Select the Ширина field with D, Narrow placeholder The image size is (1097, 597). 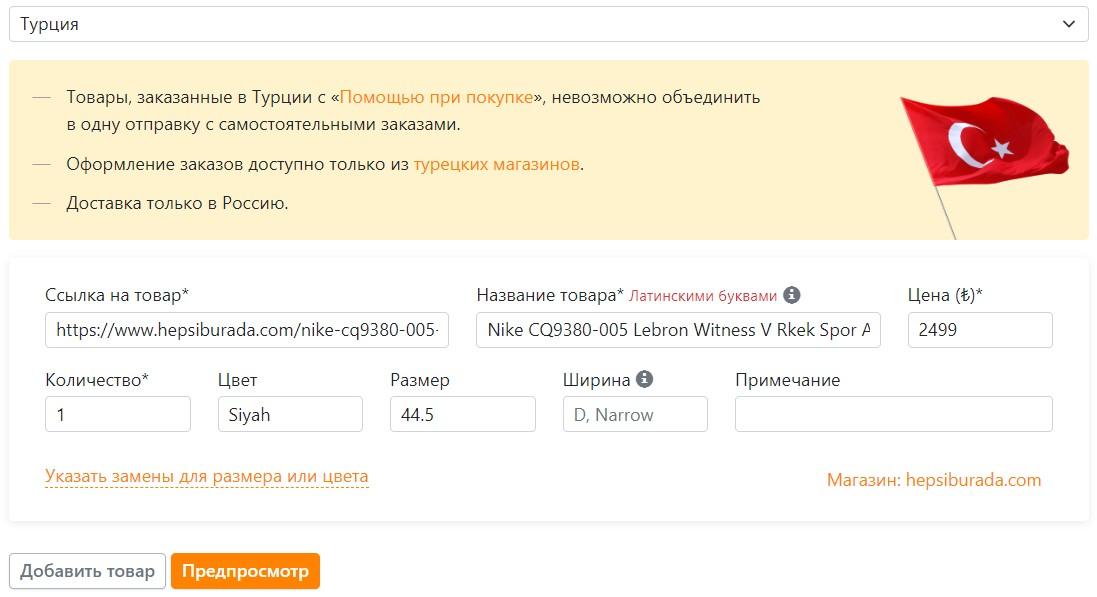[635, 413]
